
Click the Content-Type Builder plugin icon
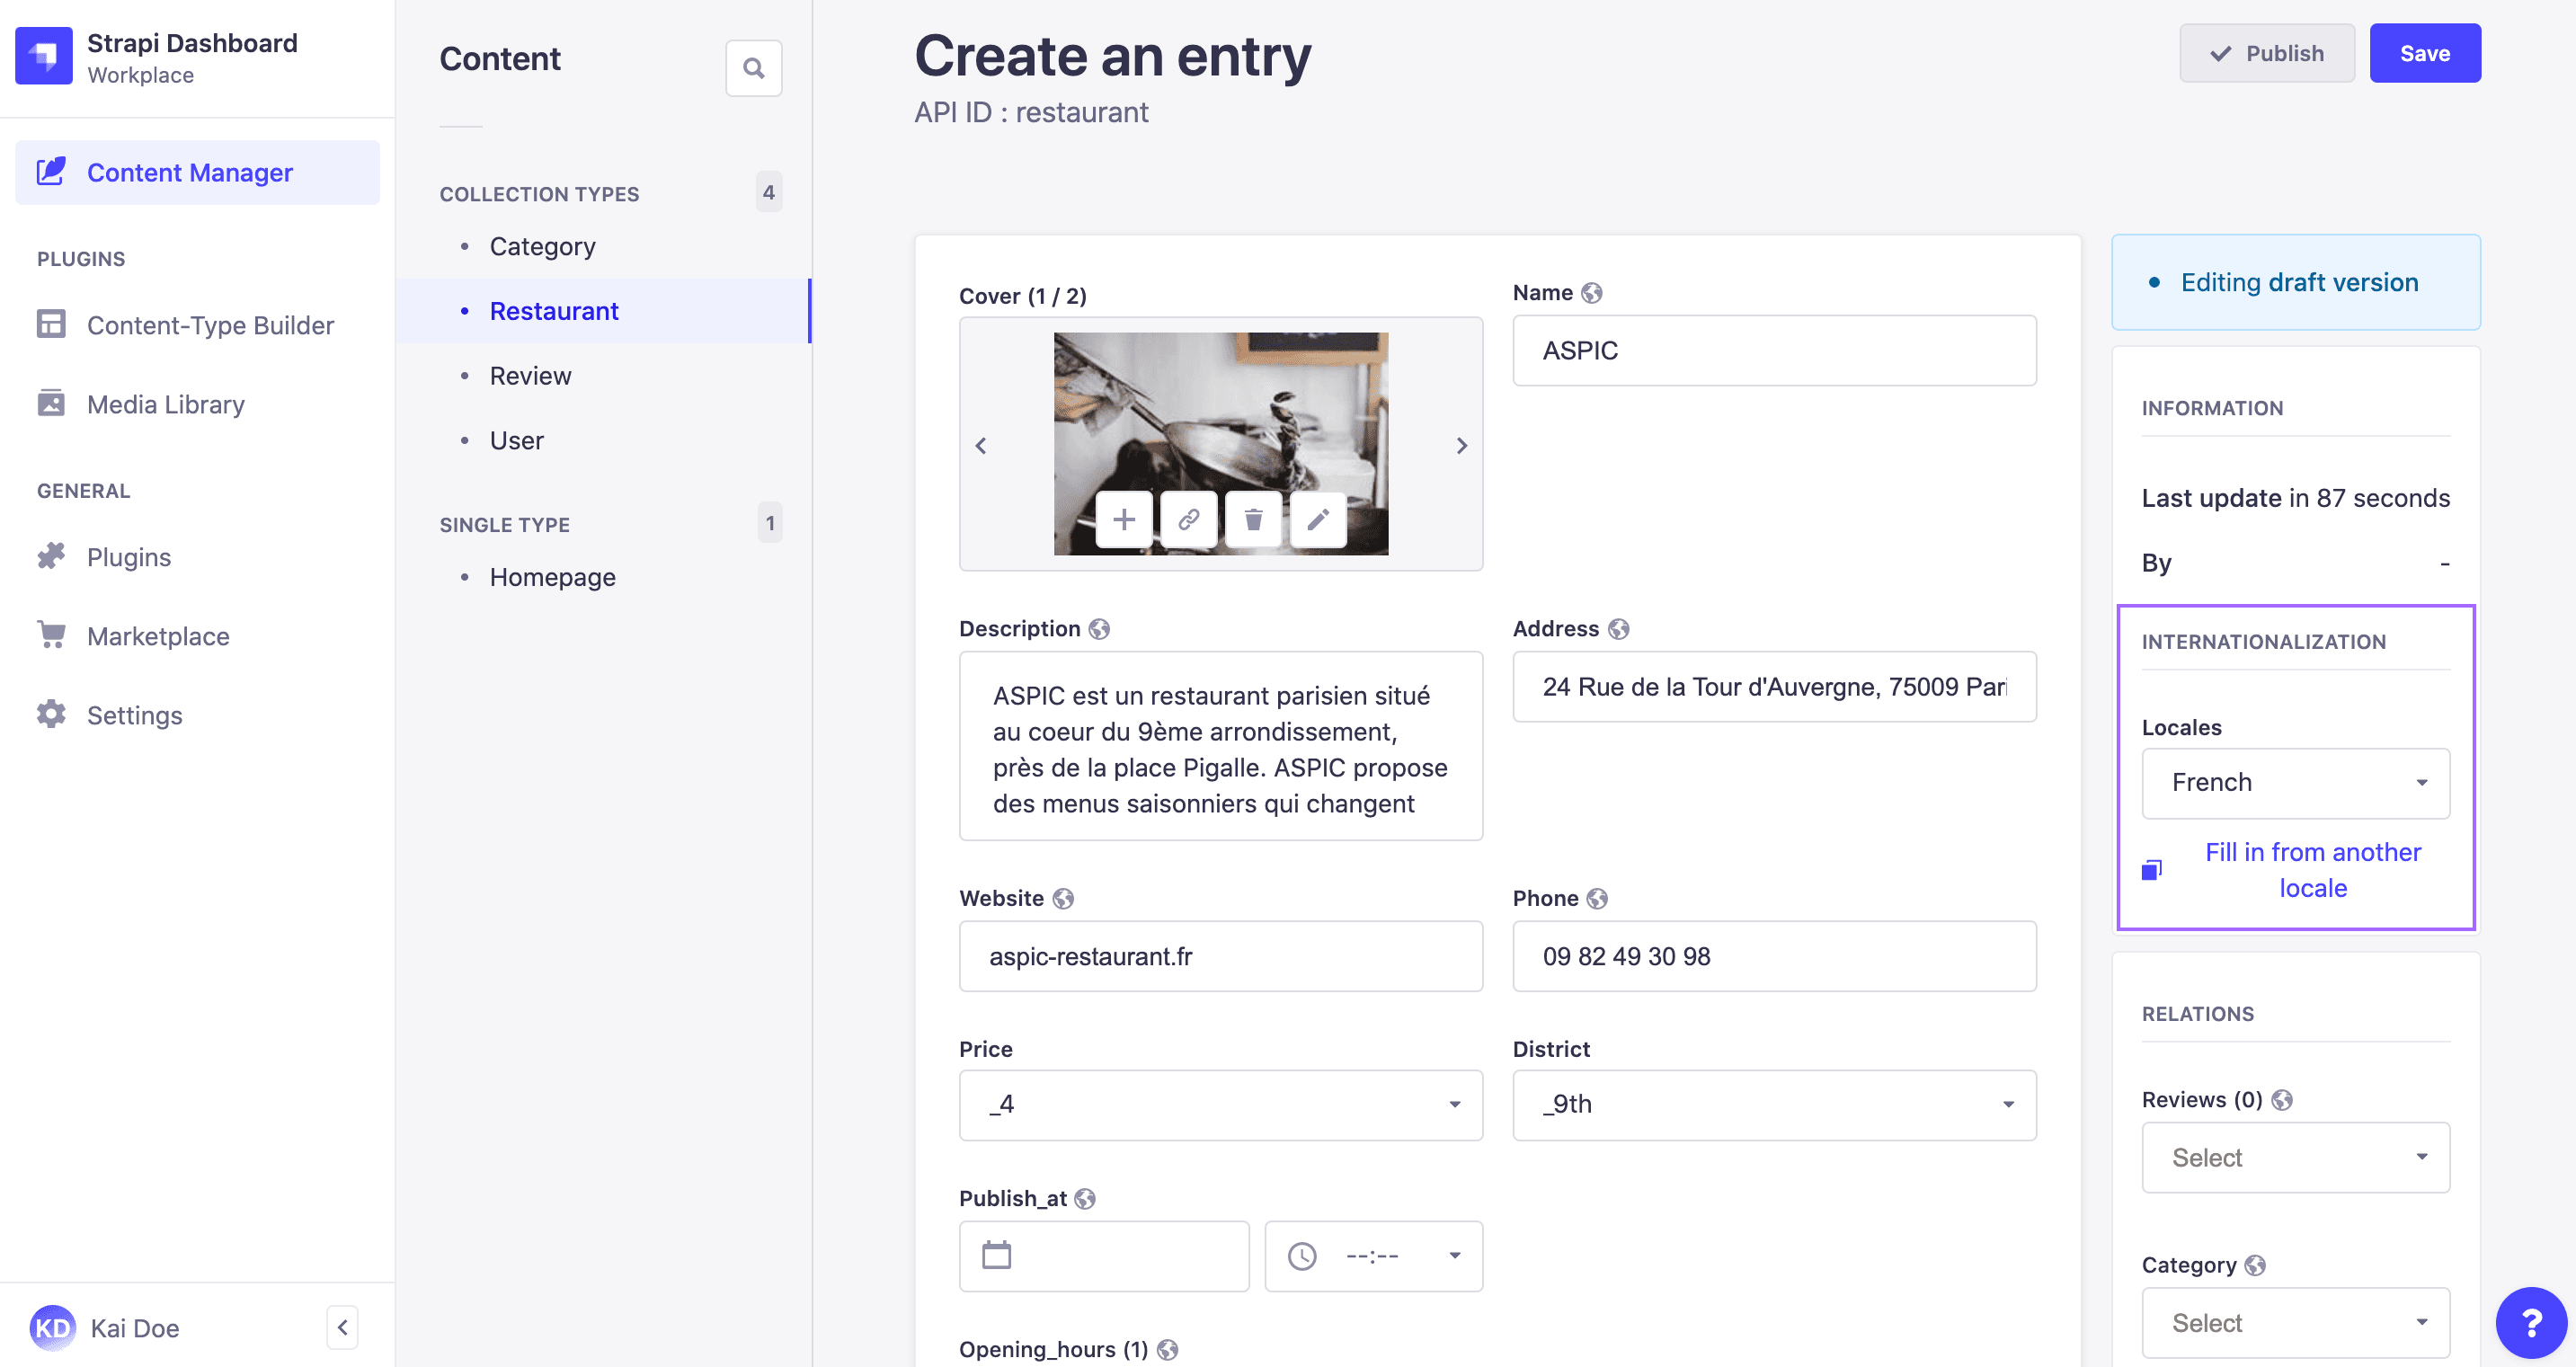[51, 324]
